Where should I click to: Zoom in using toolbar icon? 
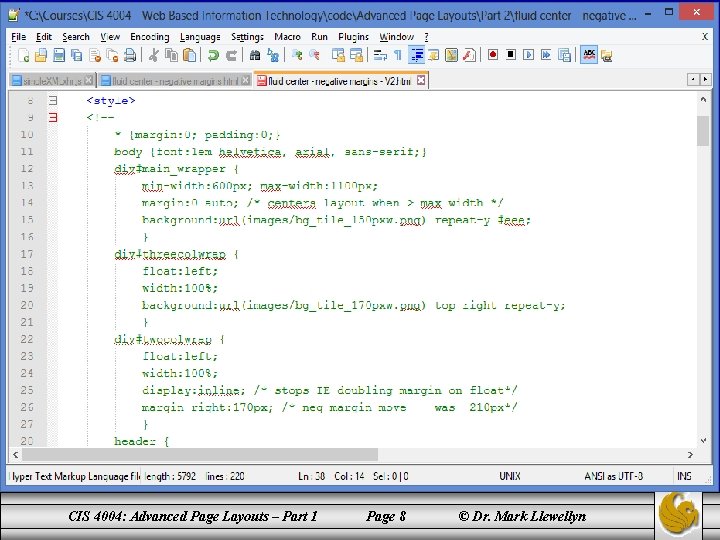click(x=297, y=56)
